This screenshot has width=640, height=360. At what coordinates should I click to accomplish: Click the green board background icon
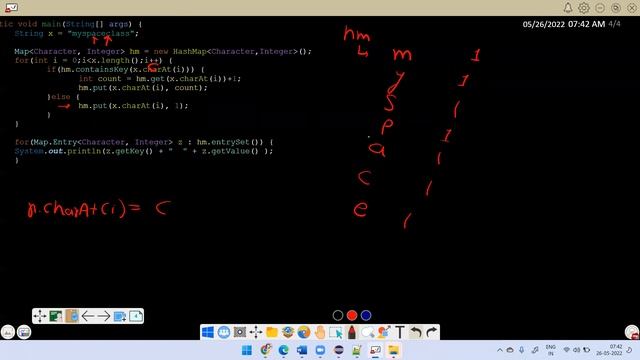[56, 316]
